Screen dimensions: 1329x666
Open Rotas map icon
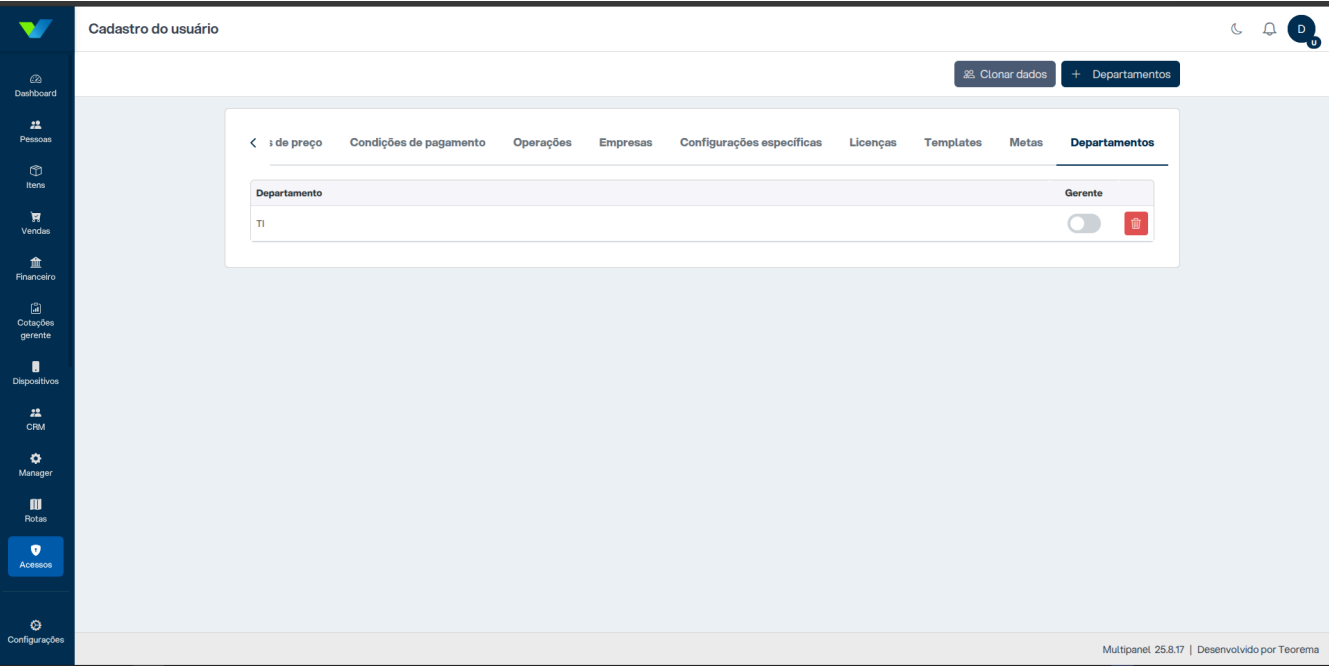coord(36,511)
